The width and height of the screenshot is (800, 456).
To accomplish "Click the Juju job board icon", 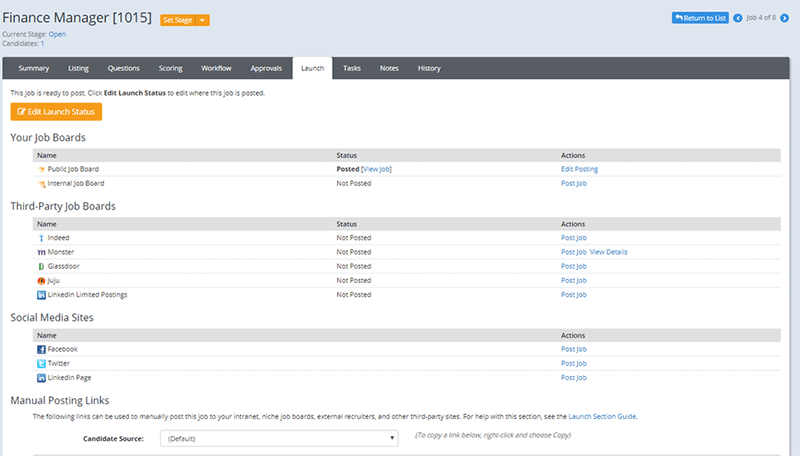I will click(x=41, y=281).
